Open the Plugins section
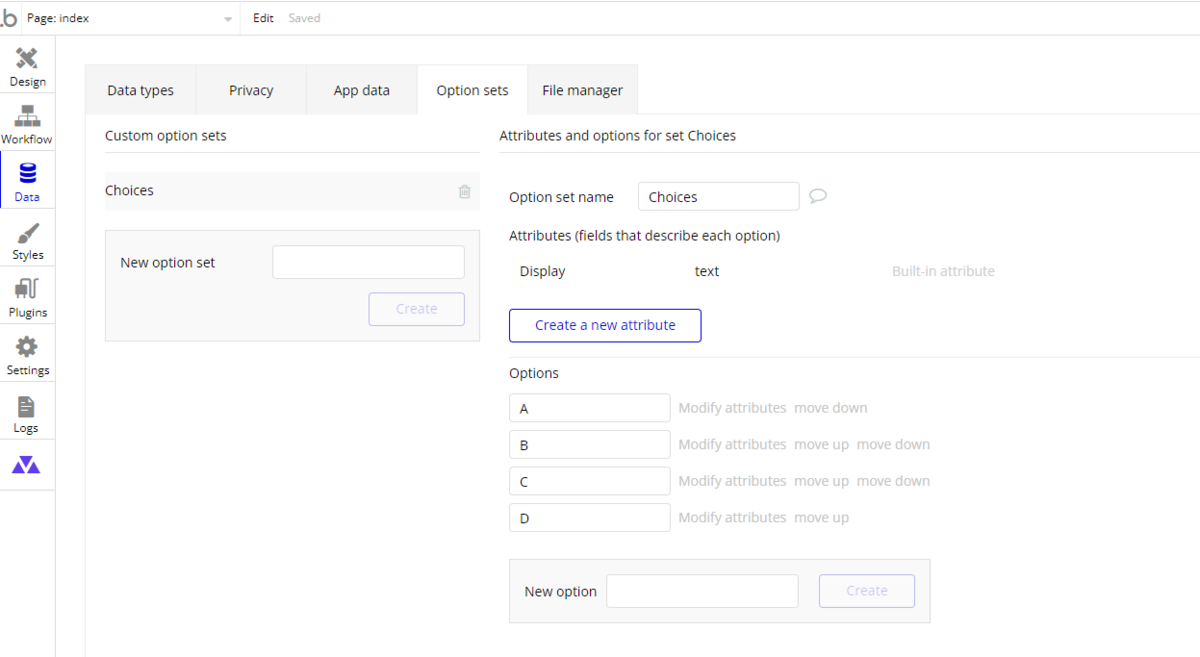The height and width of the screenshot is (657, 1200). (x=27, y=298)
